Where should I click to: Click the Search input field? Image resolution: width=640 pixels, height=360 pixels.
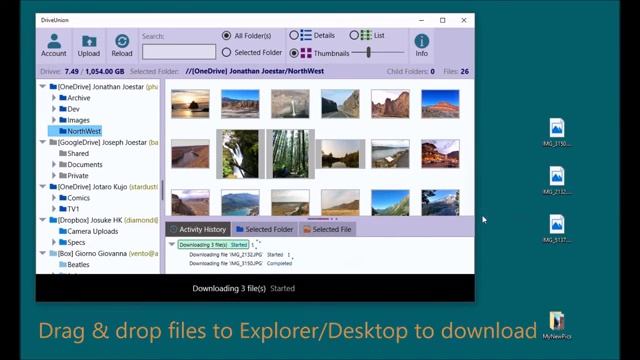(179, 52)
